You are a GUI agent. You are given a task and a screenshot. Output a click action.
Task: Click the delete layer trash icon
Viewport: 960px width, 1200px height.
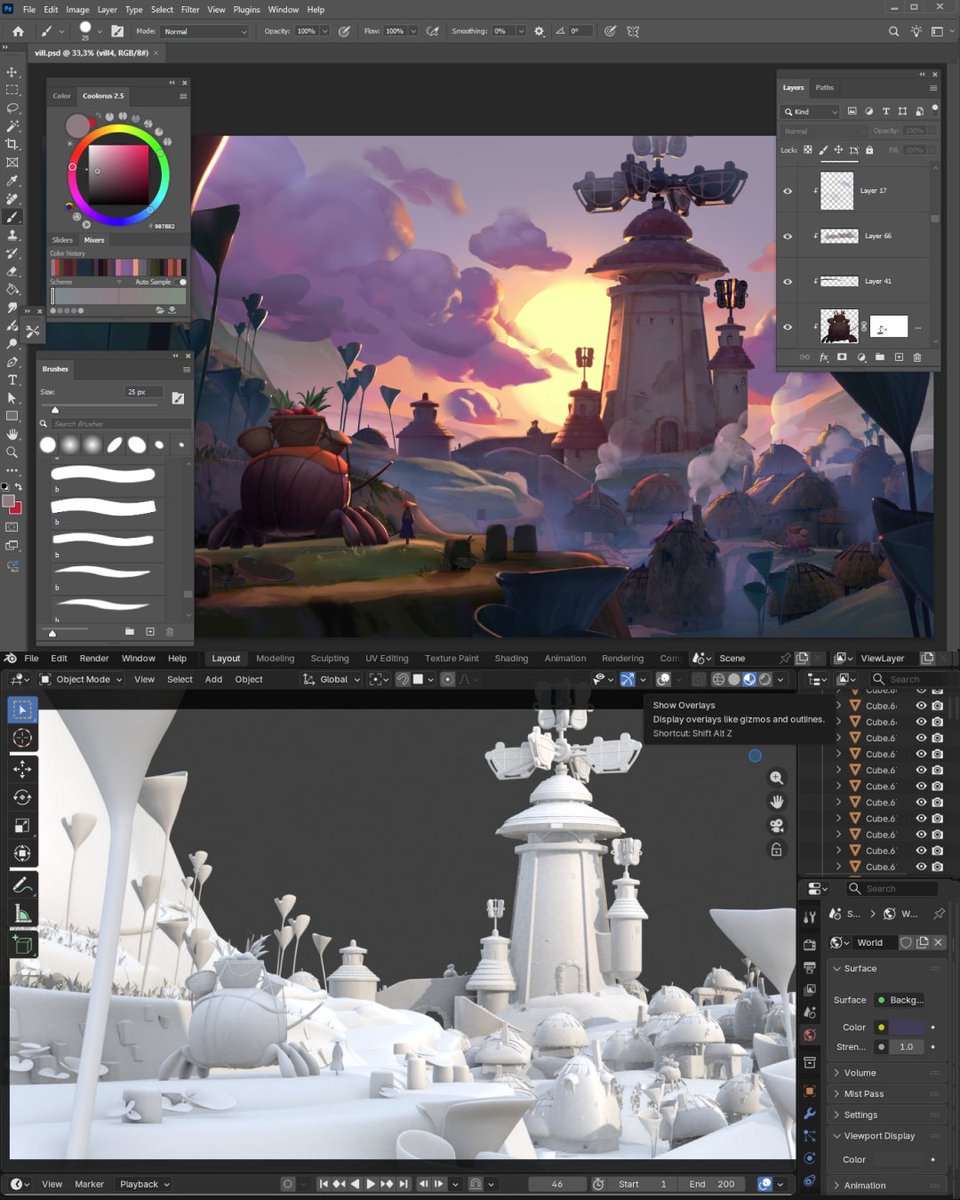click(x=917, y=357)
